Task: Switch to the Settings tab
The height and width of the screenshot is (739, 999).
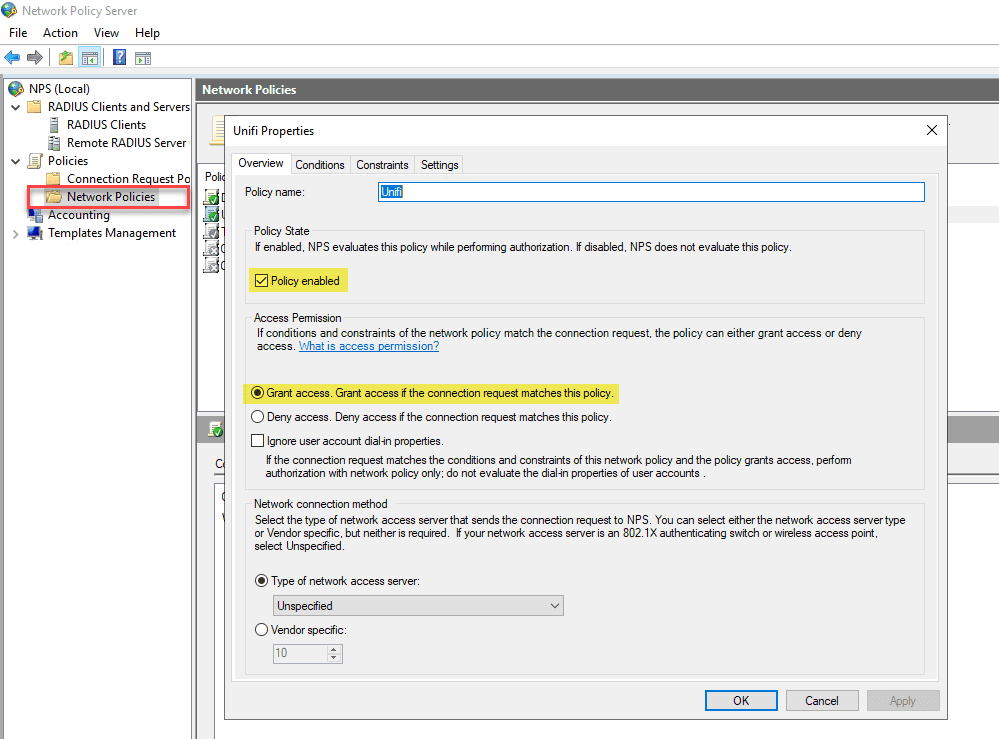Action: (x=440, y=164)
